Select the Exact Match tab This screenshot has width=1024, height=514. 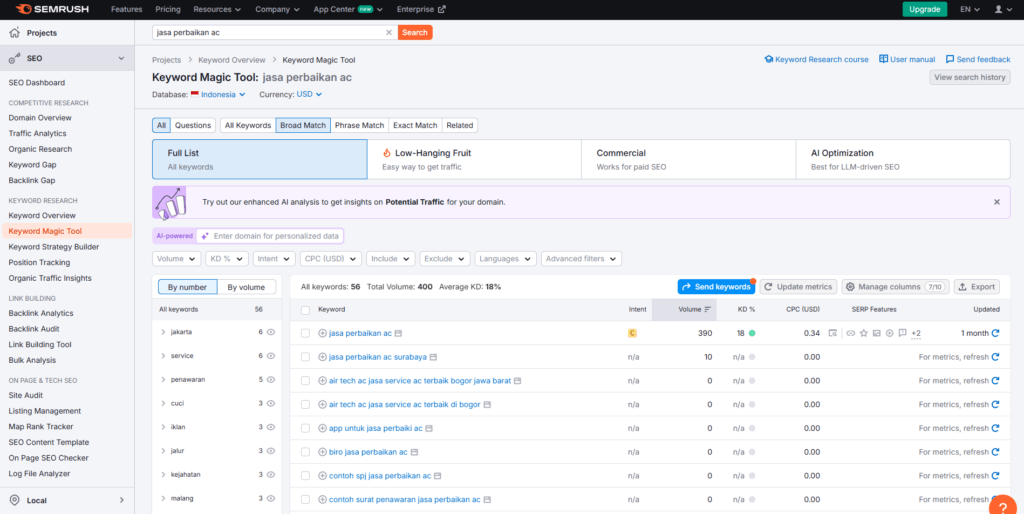(415, 125)
